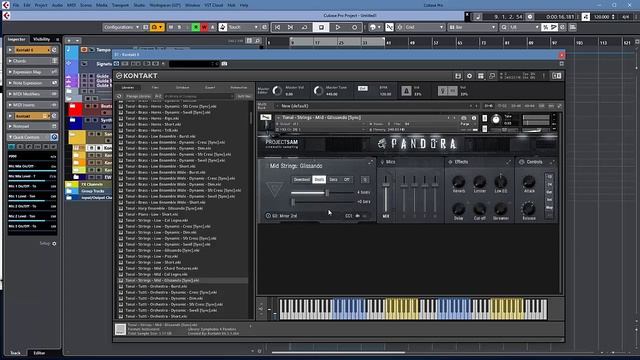640x360 pixels.
Task: Select Tonal - Strings - Low - Pizz.nki file
Action: tap(151, 256)
